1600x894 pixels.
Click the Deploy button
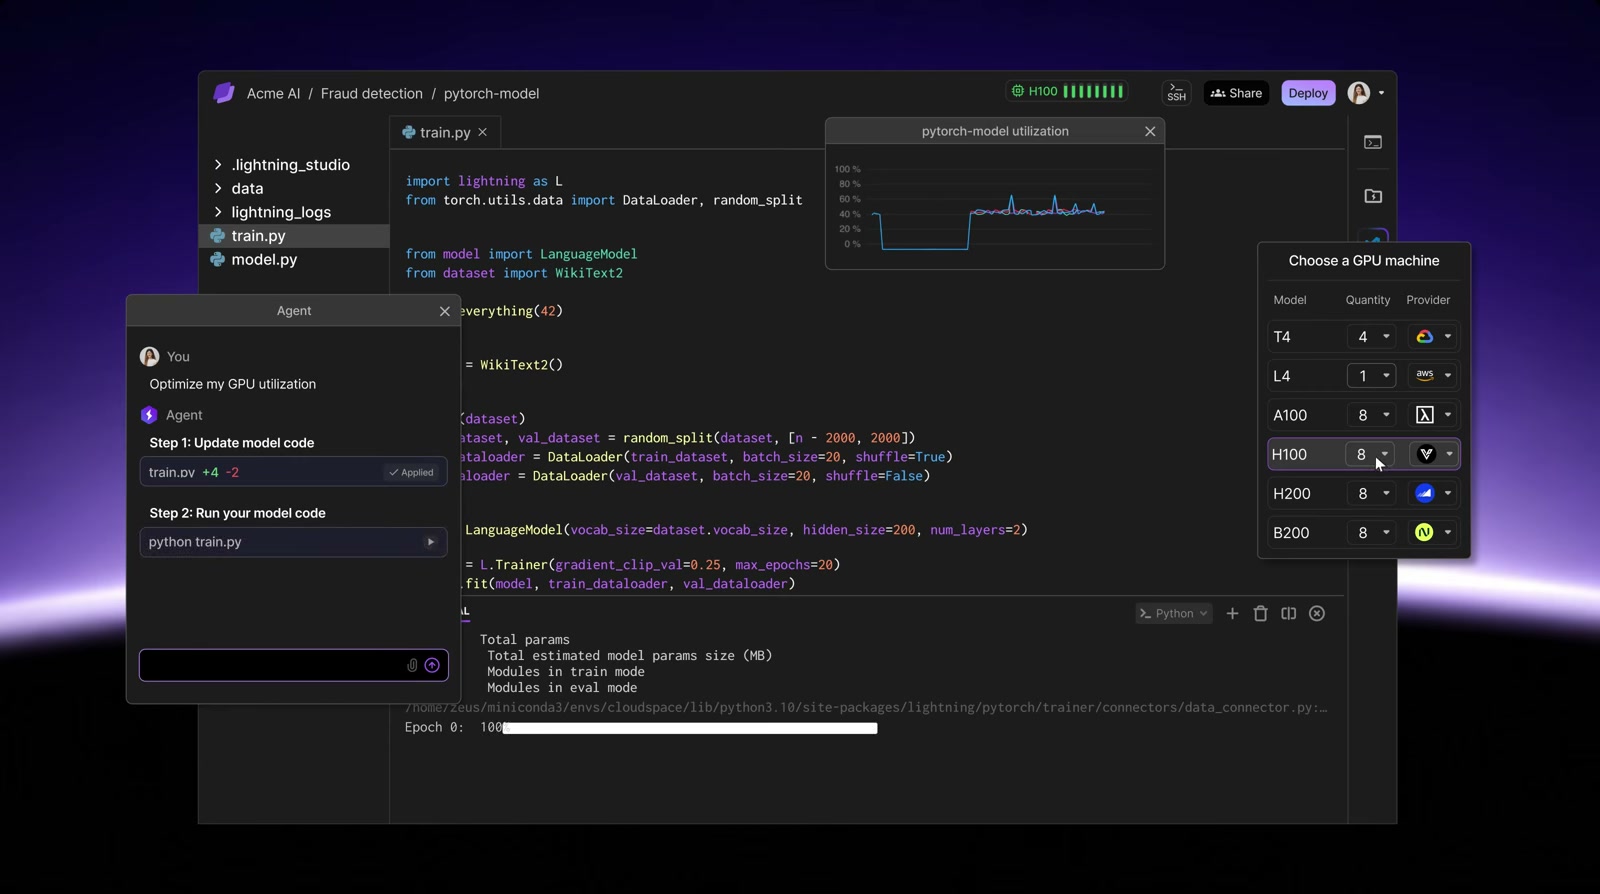coord(1308,93)
